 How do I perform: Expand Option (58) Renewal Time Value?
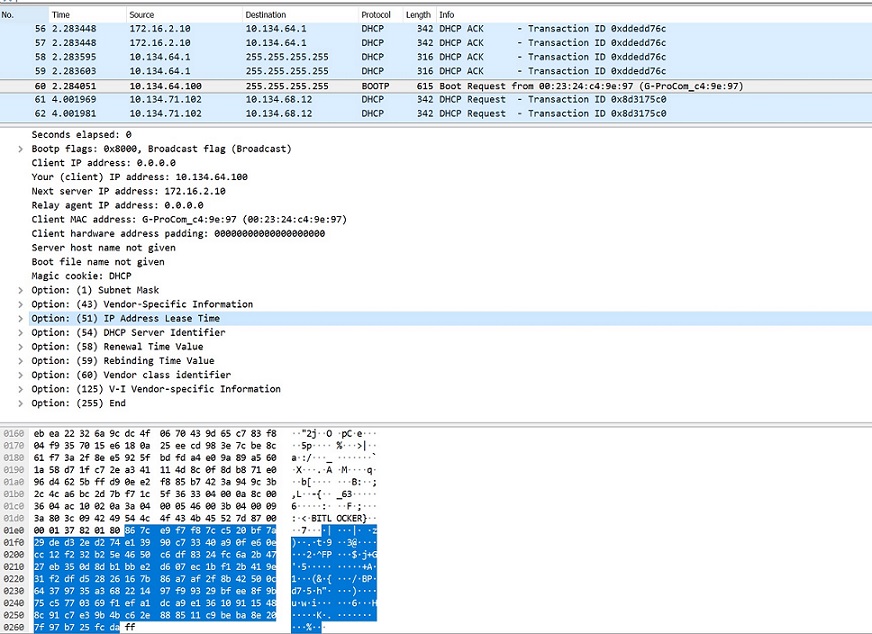tap(20, 347)
